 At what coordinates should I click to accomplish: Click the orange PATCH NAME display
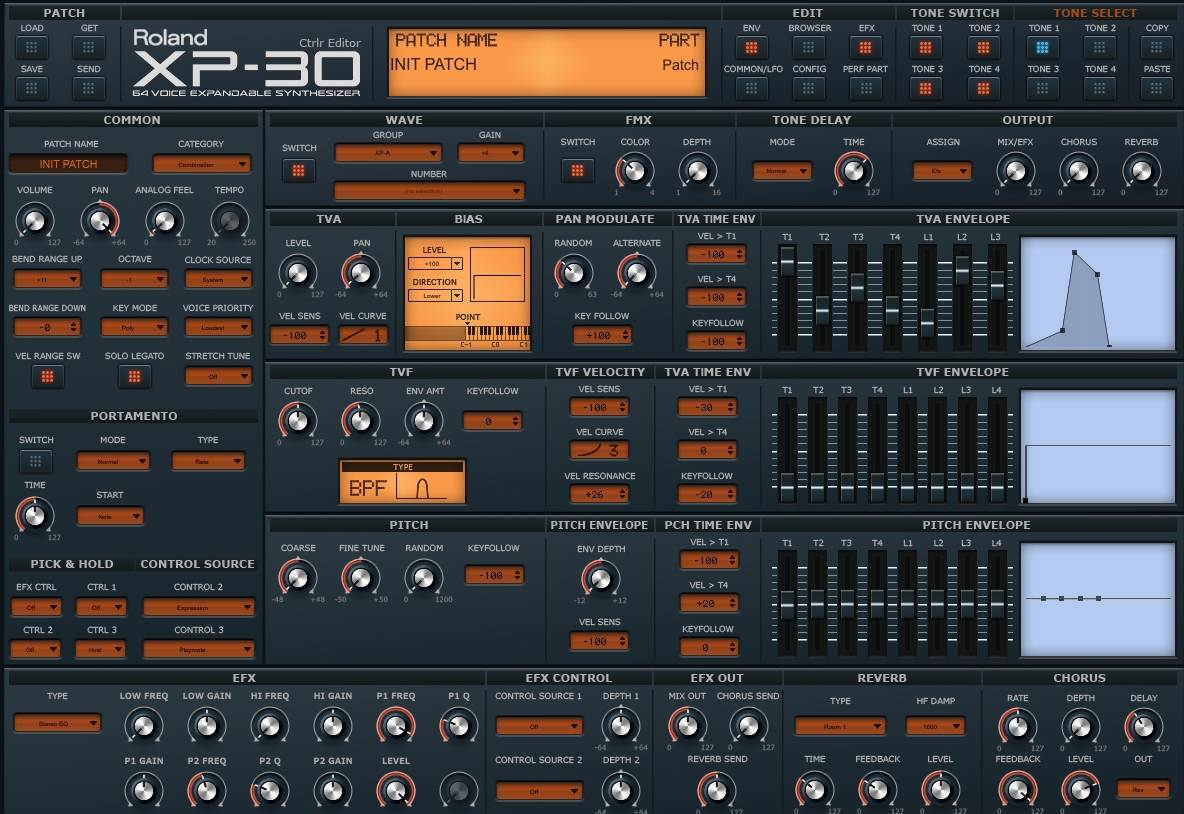pyautogui.click(x=547, y=63)
